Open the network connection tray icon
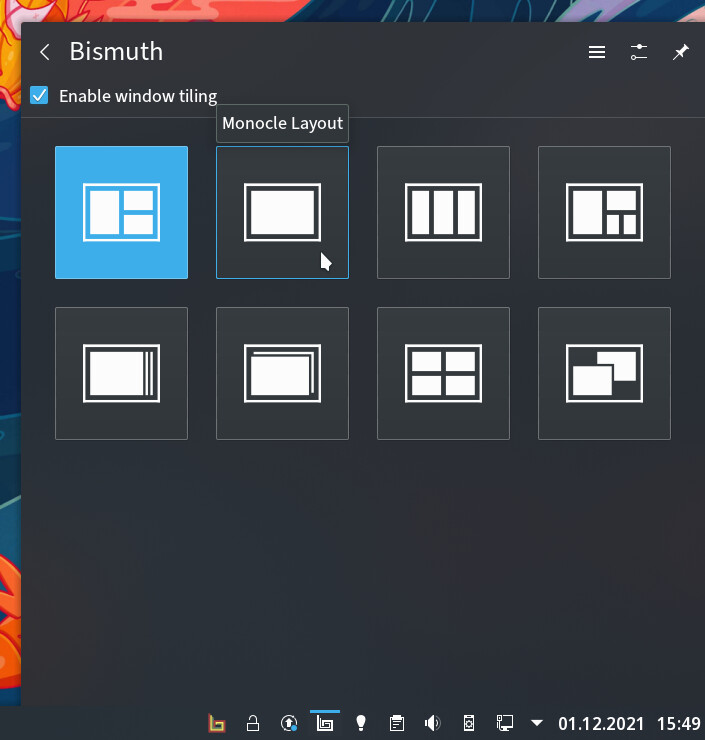705x740 pixels. (x=504, y=723)
